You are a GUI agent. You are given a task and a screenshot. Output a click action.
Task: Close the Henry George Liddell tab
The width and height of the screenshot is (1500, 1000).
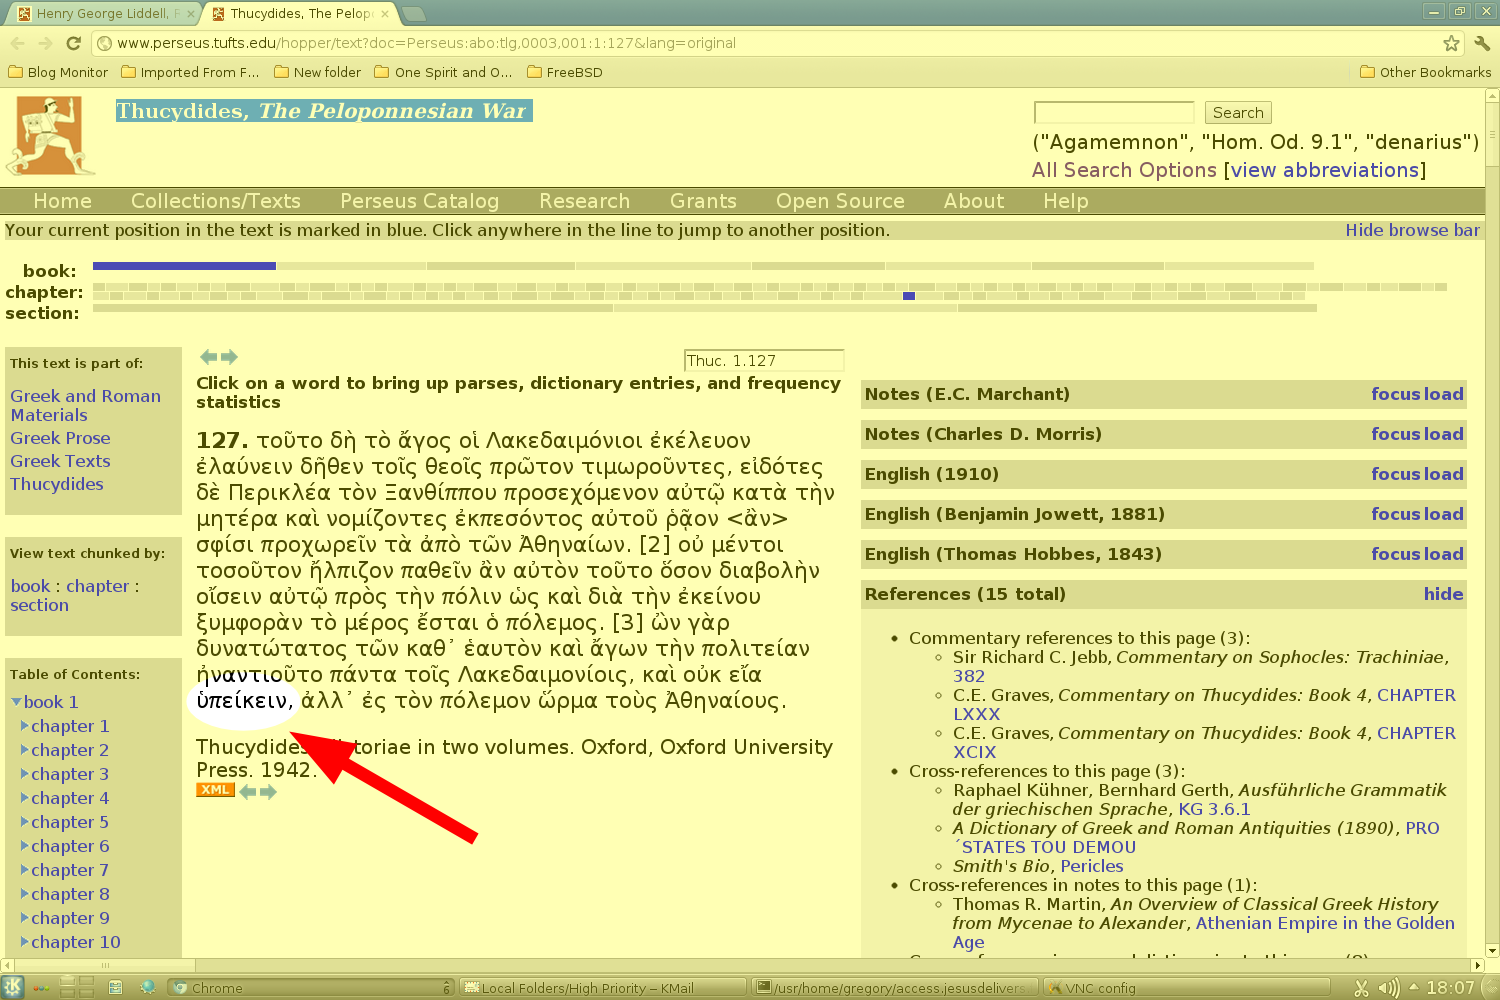tap(191, 14)
